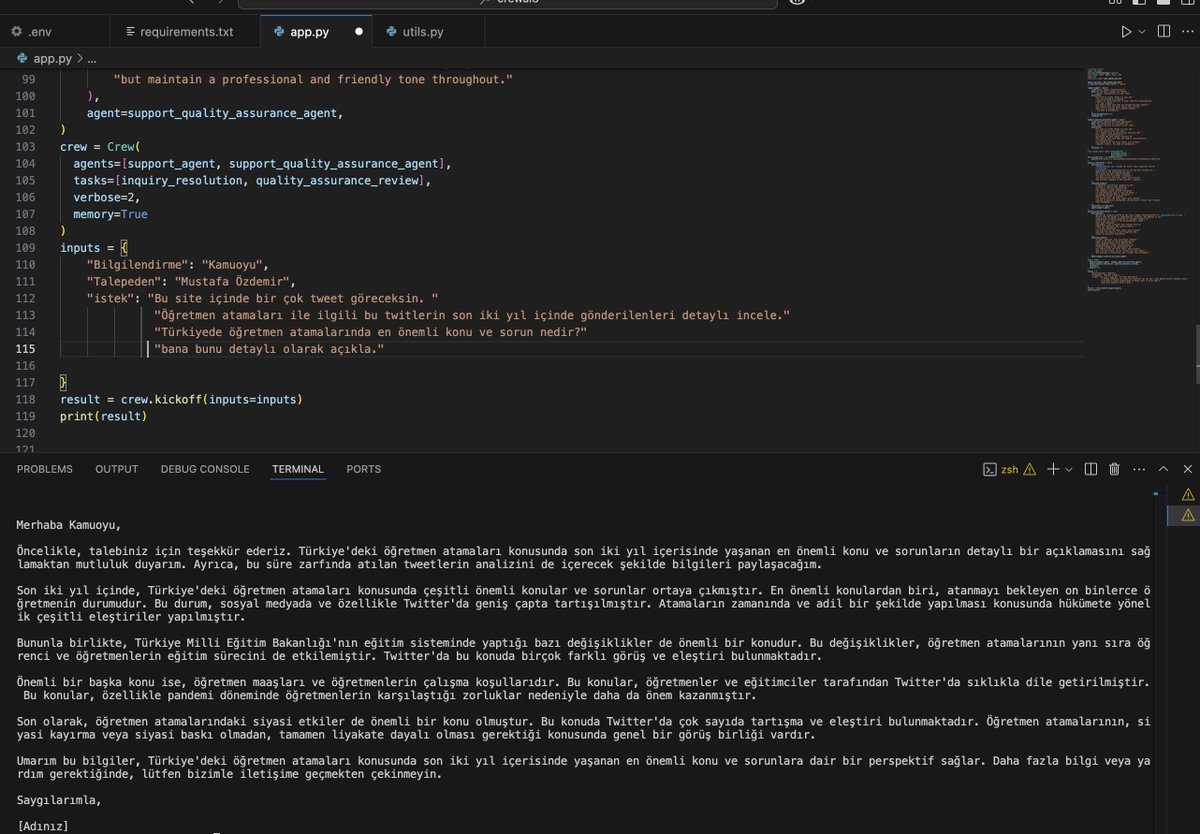Click the "Bilgilendirme" key string
Viewport: 1200px width, 834px height.
pos(137,265)
